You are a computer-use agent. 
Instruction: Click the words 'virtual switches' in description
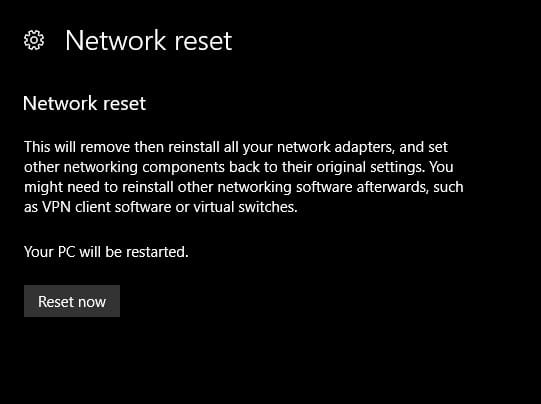245,207
